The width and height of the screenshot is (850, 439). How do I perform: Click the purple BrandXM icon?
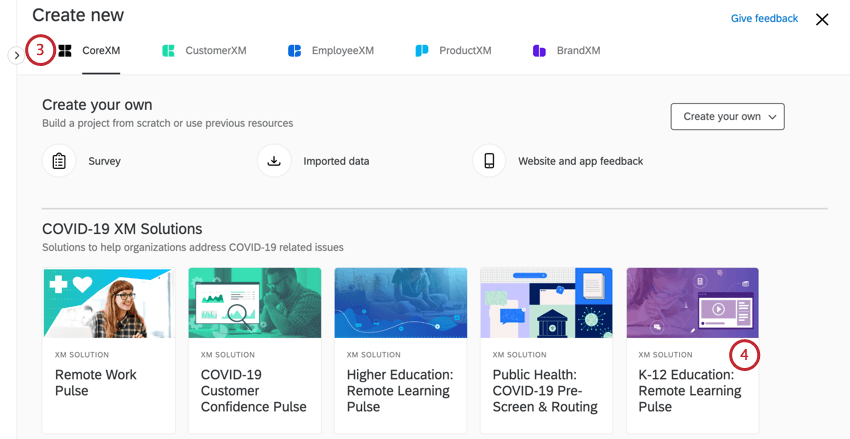coord(539,51)
